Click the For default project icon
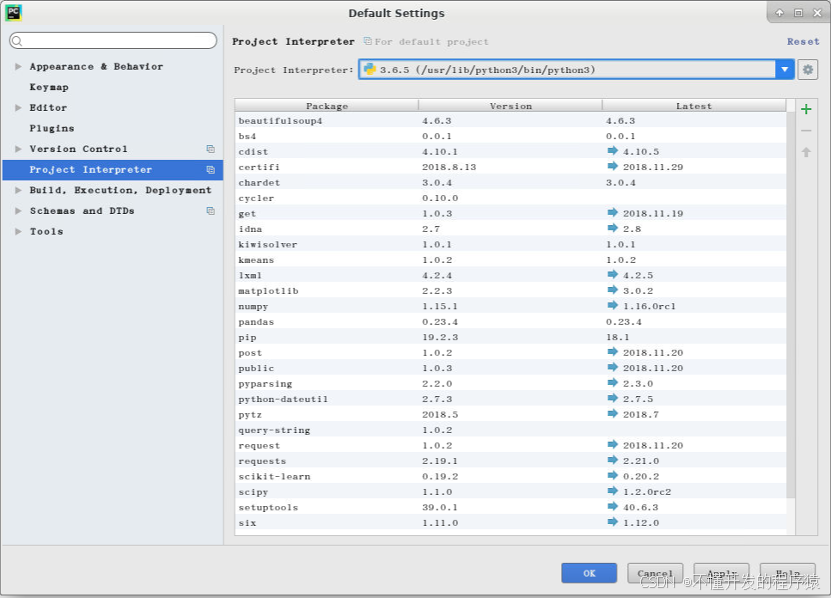Viewport: 832px width, 598px height. 367,41
